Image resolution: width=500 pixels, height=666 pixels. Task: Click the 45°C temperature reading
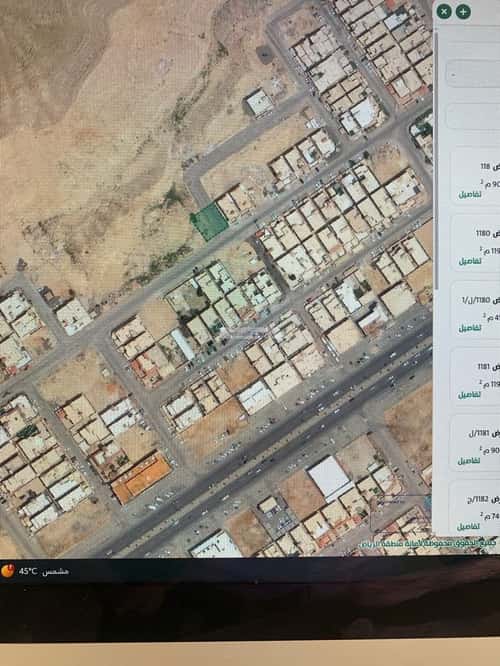[28, 571]
